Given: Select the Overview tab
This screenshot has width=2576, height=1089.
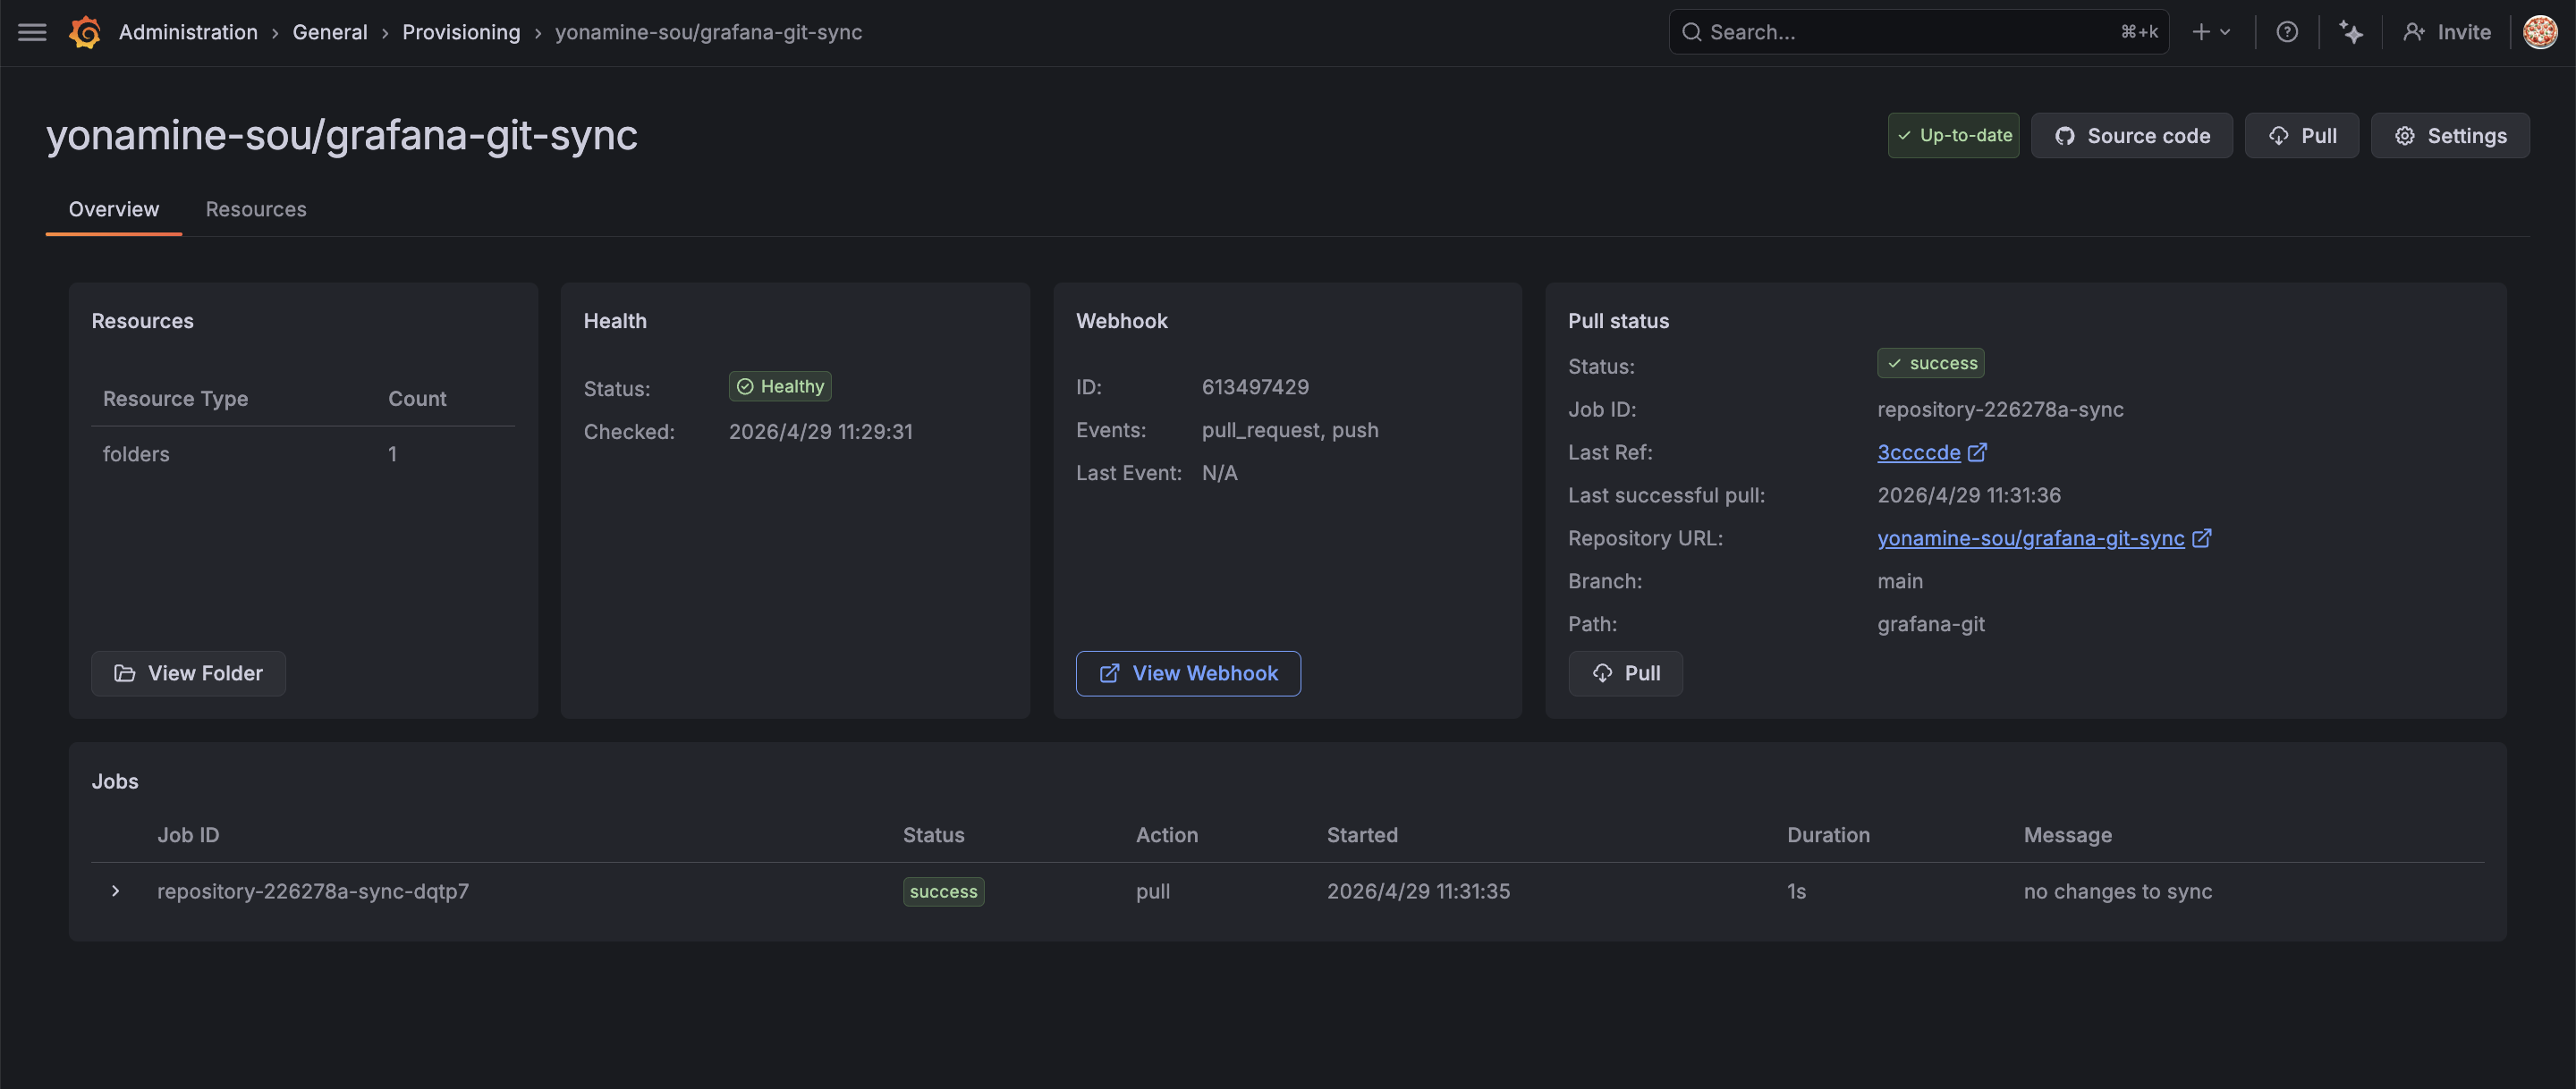Looking at the screenshot, I should coord(113,209).
